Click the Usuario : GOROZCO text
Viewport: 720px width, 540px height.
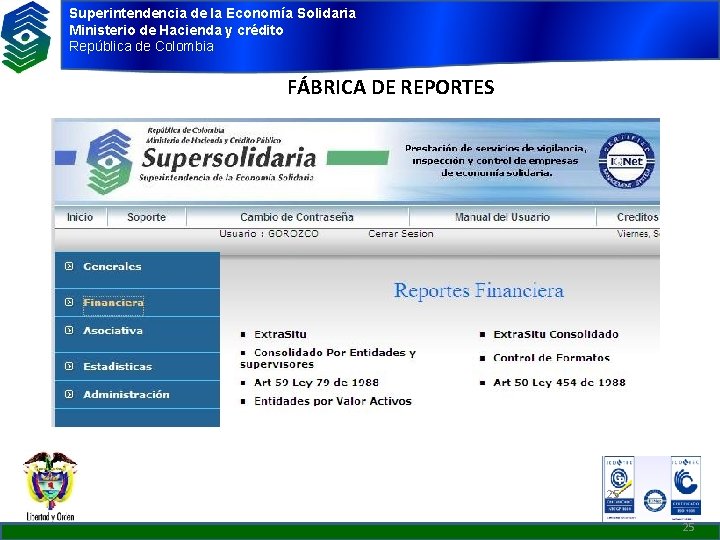269,234
